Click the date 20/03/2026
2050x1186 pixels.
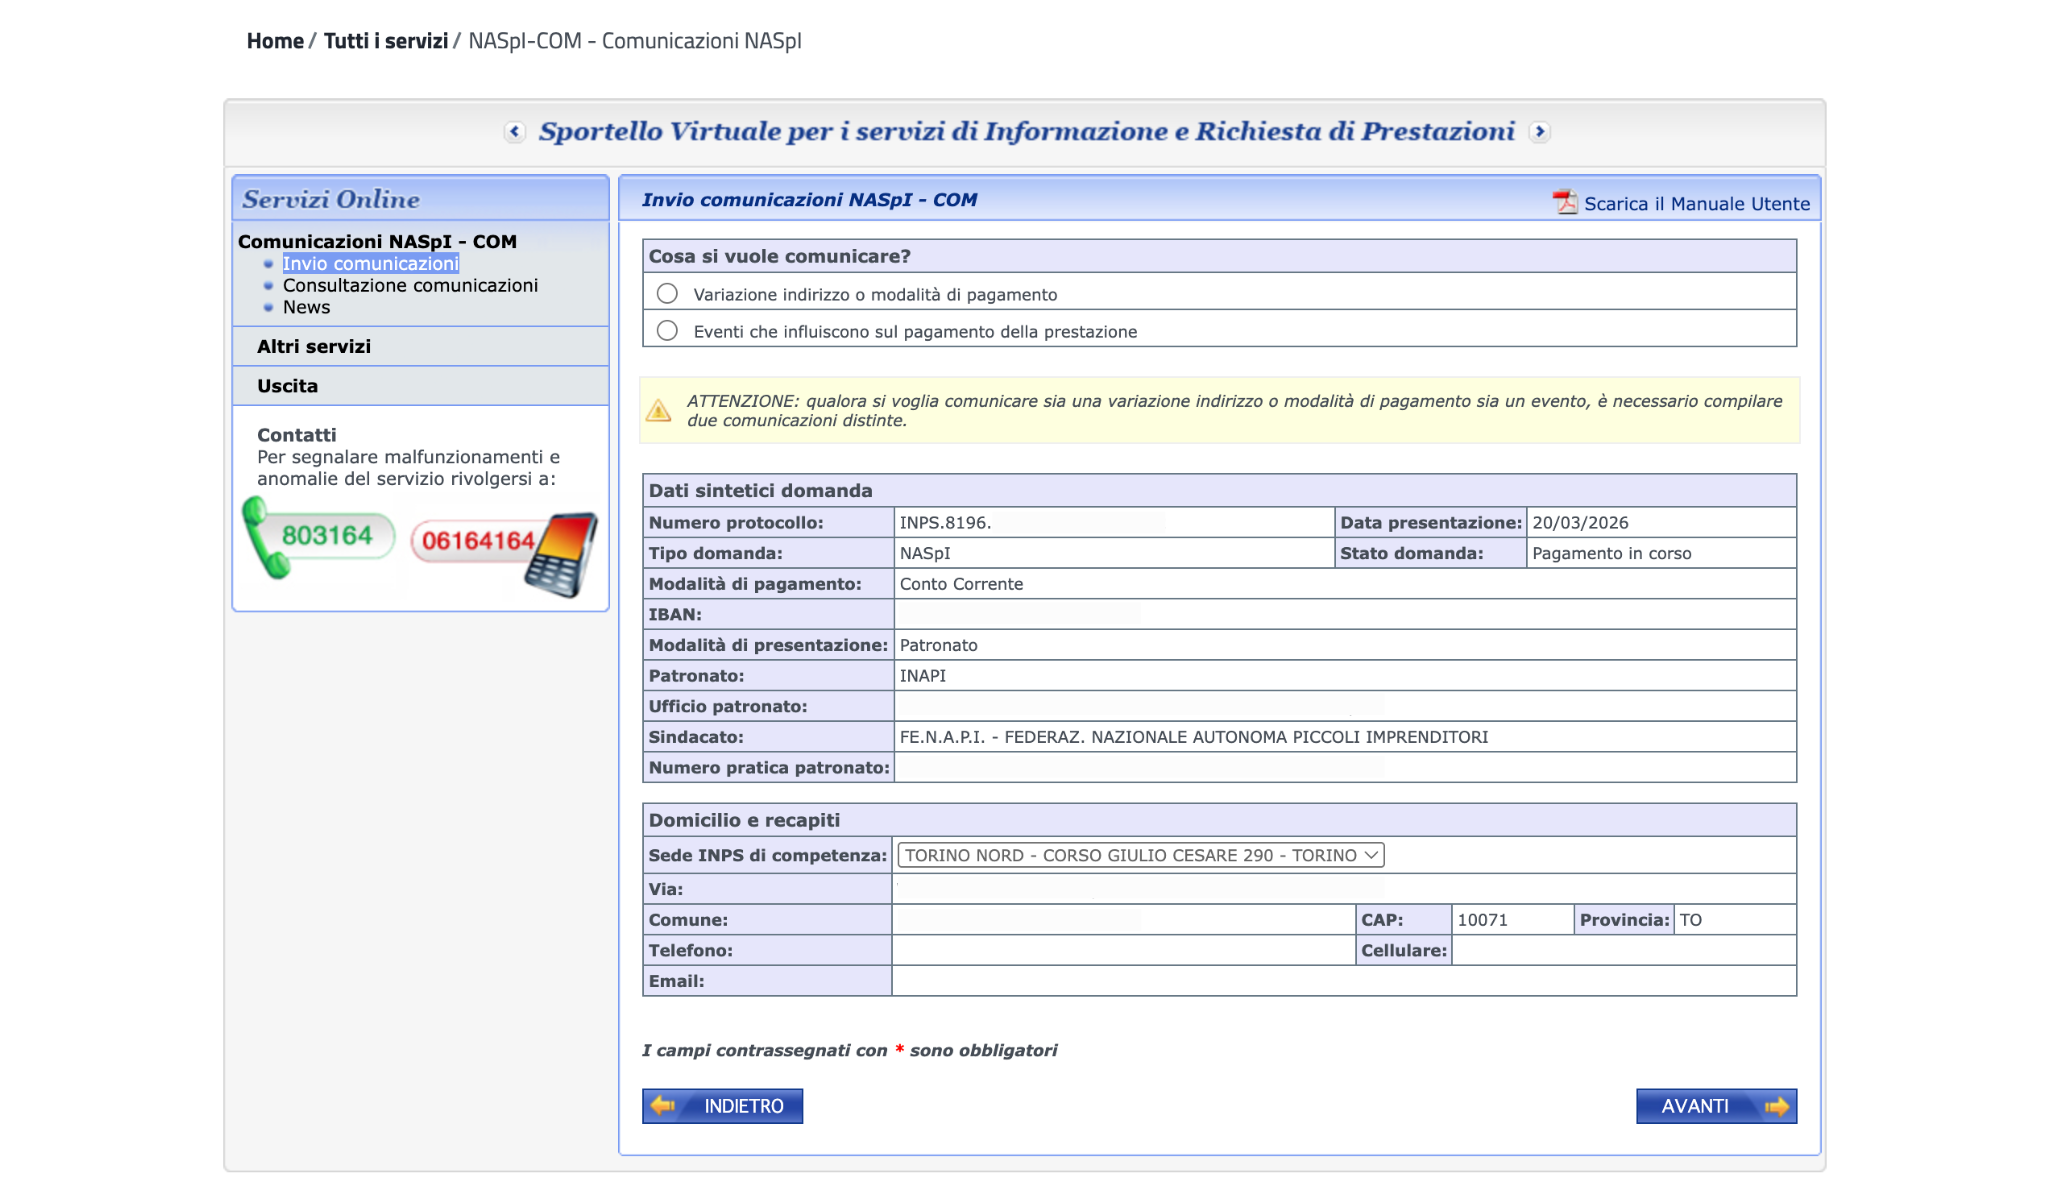pos(1580,523)
